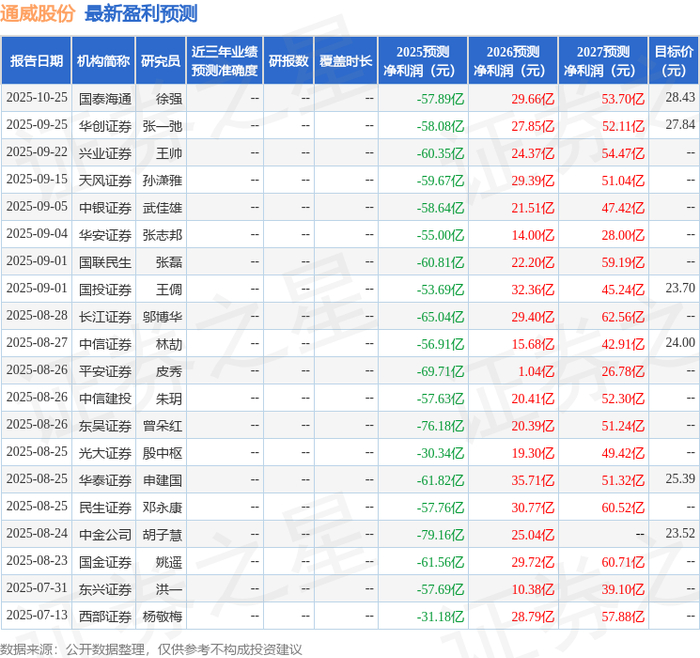
Task: Click analyst name 徐强
Action: (169, 99)
